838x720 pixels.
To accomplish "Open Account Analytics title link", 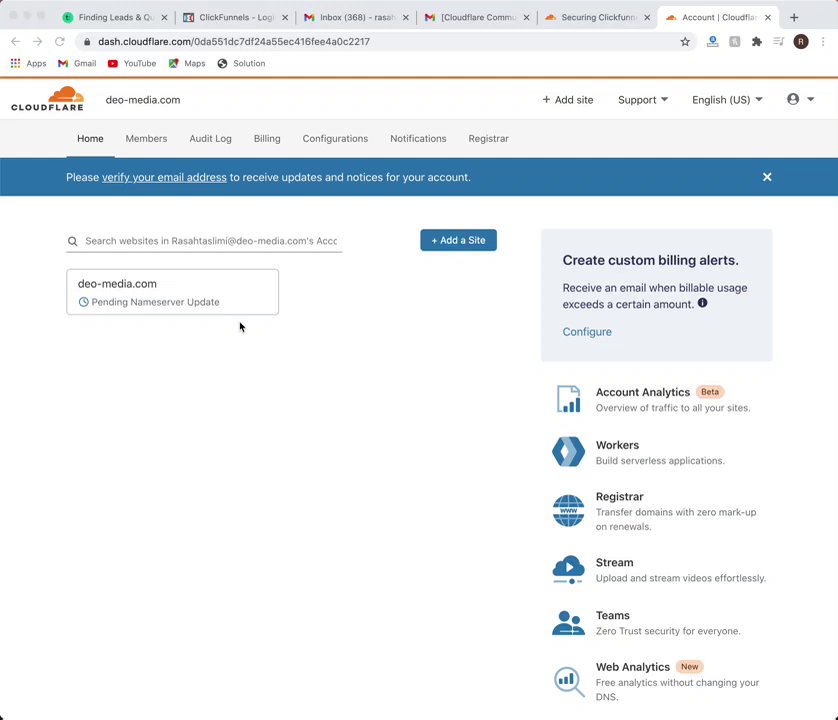I will tap(643, 392).
